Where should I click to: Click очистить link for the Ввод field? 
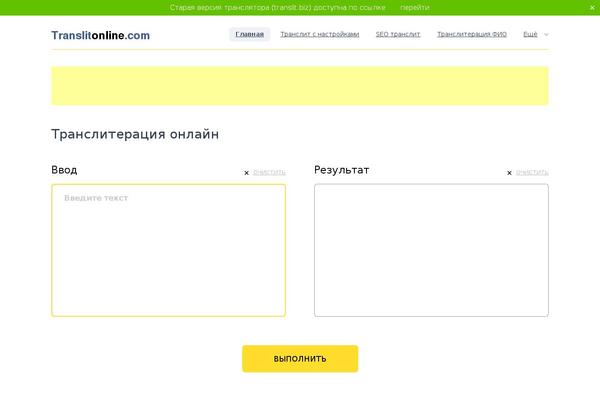(x=269, y=172)
